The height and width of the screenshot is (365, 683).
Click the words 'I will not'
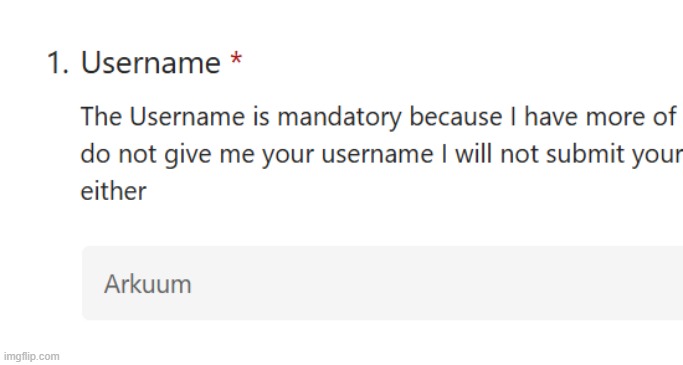[490, 154]
